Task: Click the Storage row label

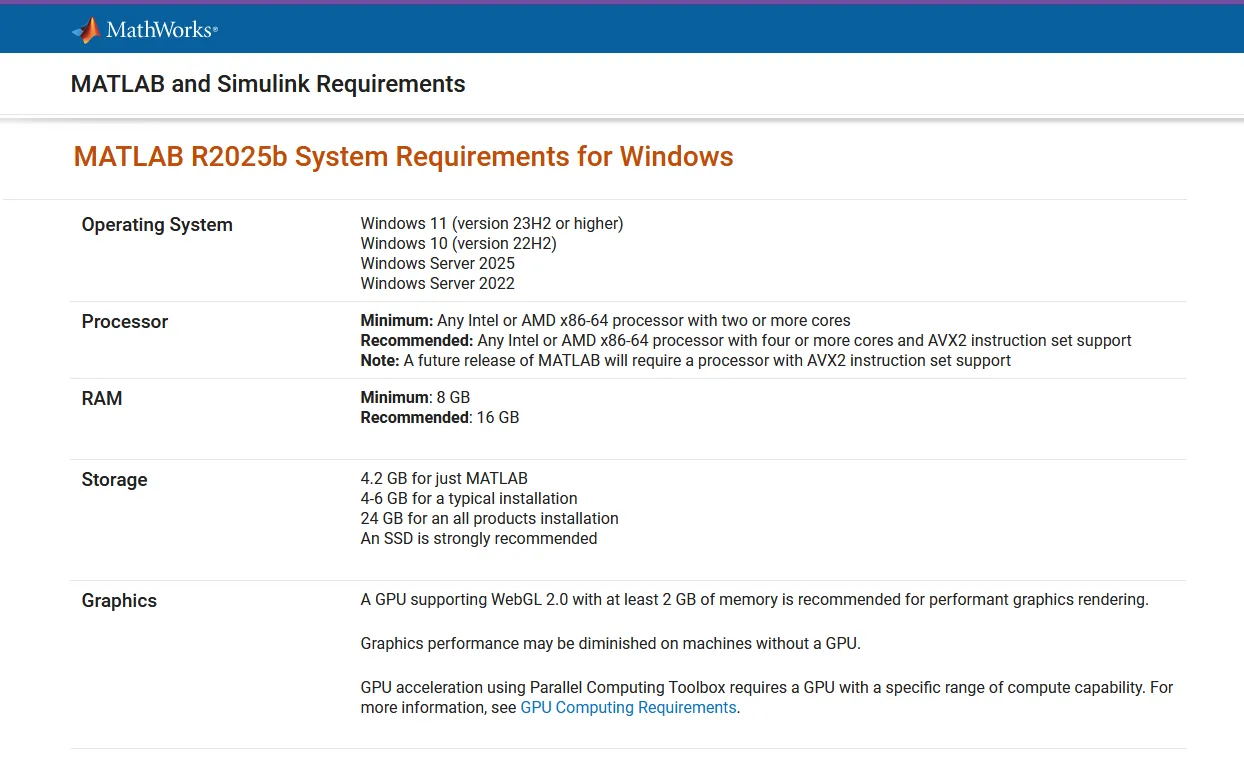Action: 114,480
